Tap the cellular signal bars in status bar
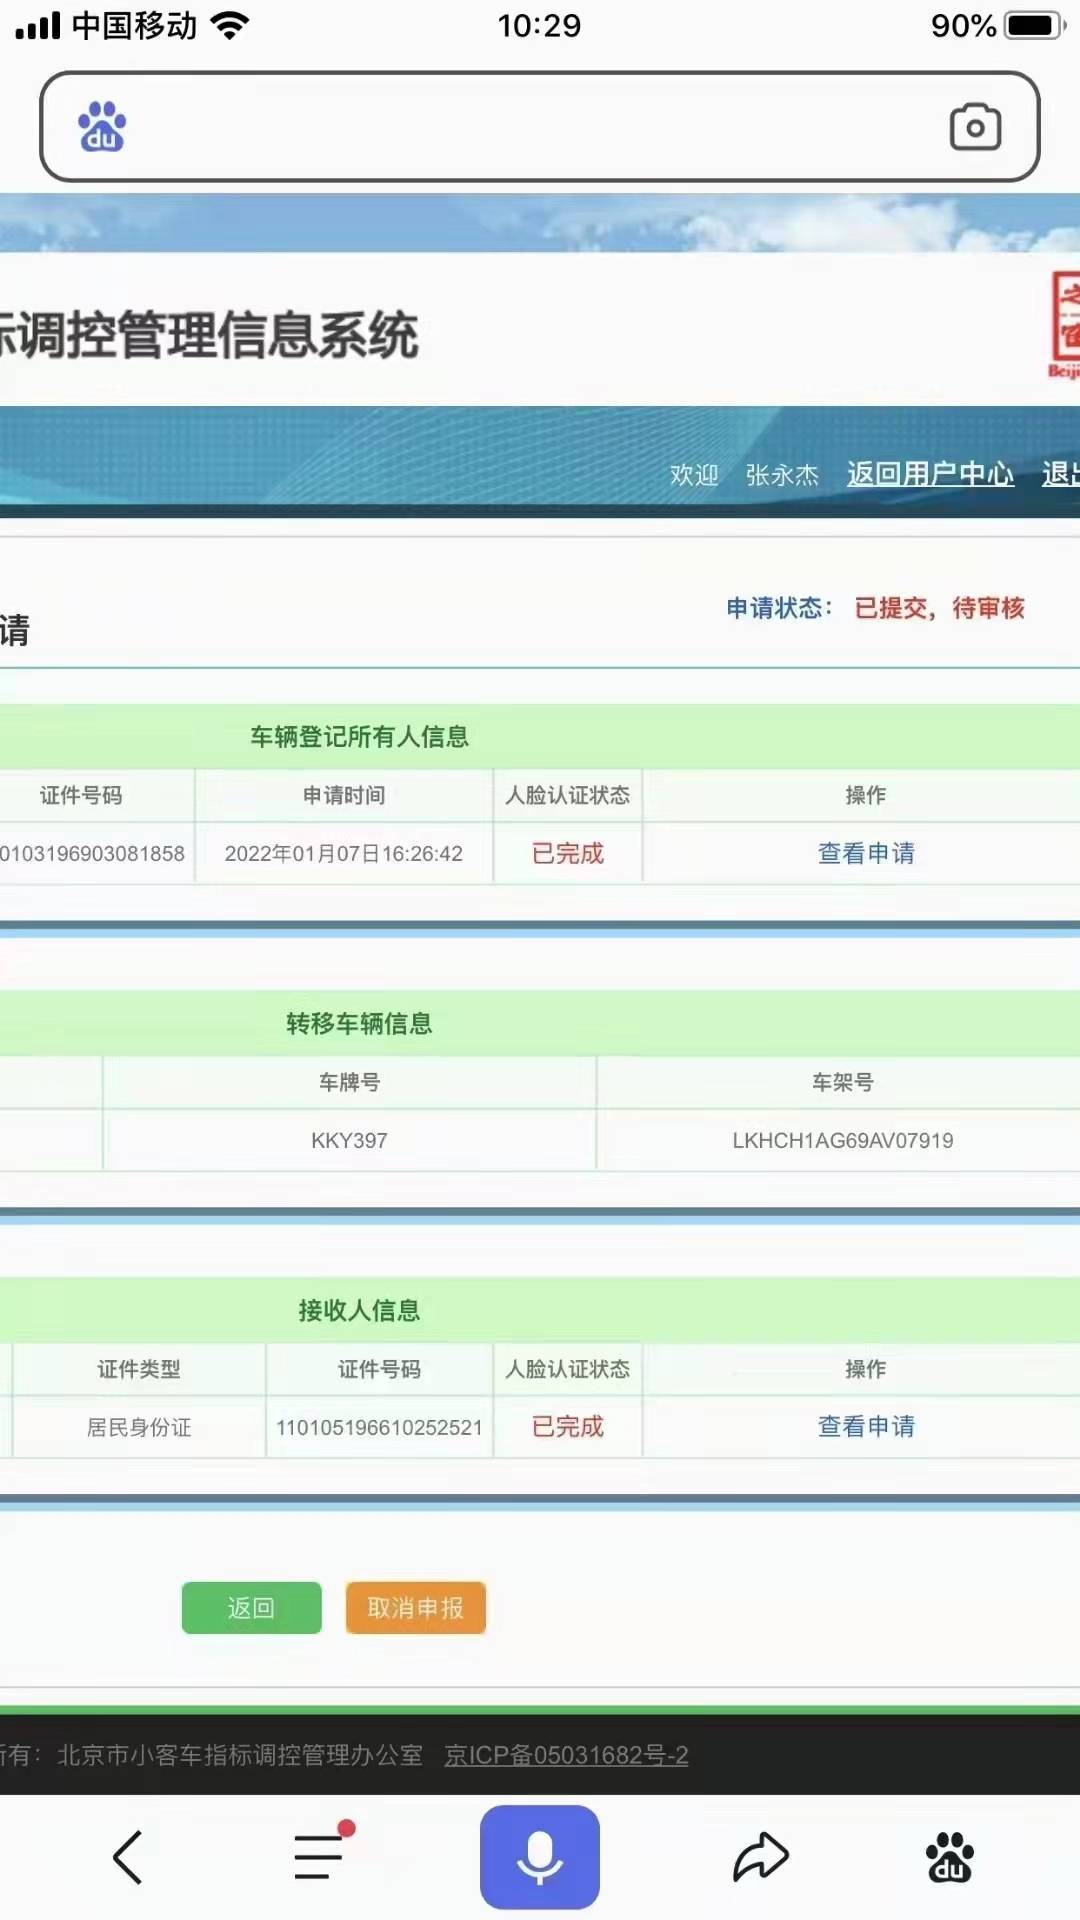Screen dimensions: 1080x1920 point(38,25)
